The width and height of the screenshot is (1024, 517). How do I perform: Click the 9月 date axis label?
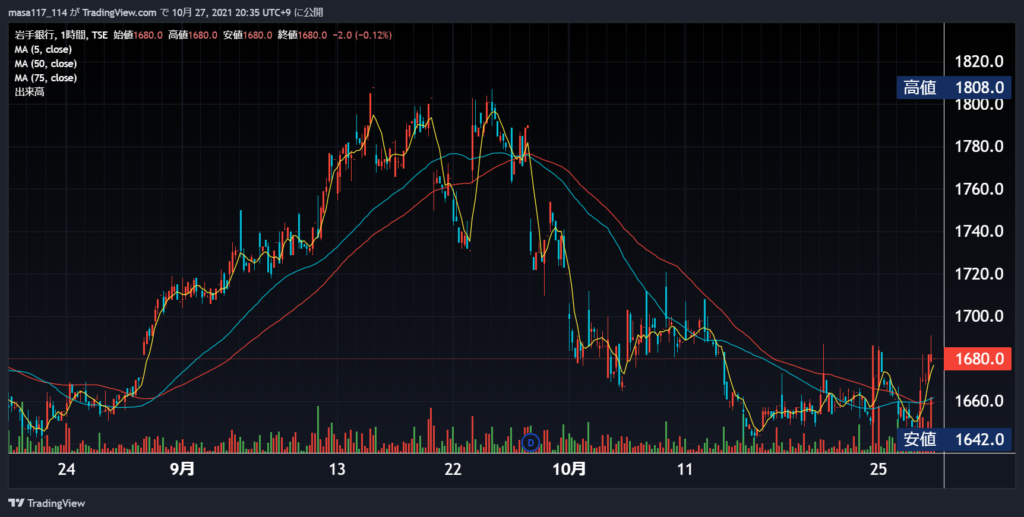tap(182, 469)
